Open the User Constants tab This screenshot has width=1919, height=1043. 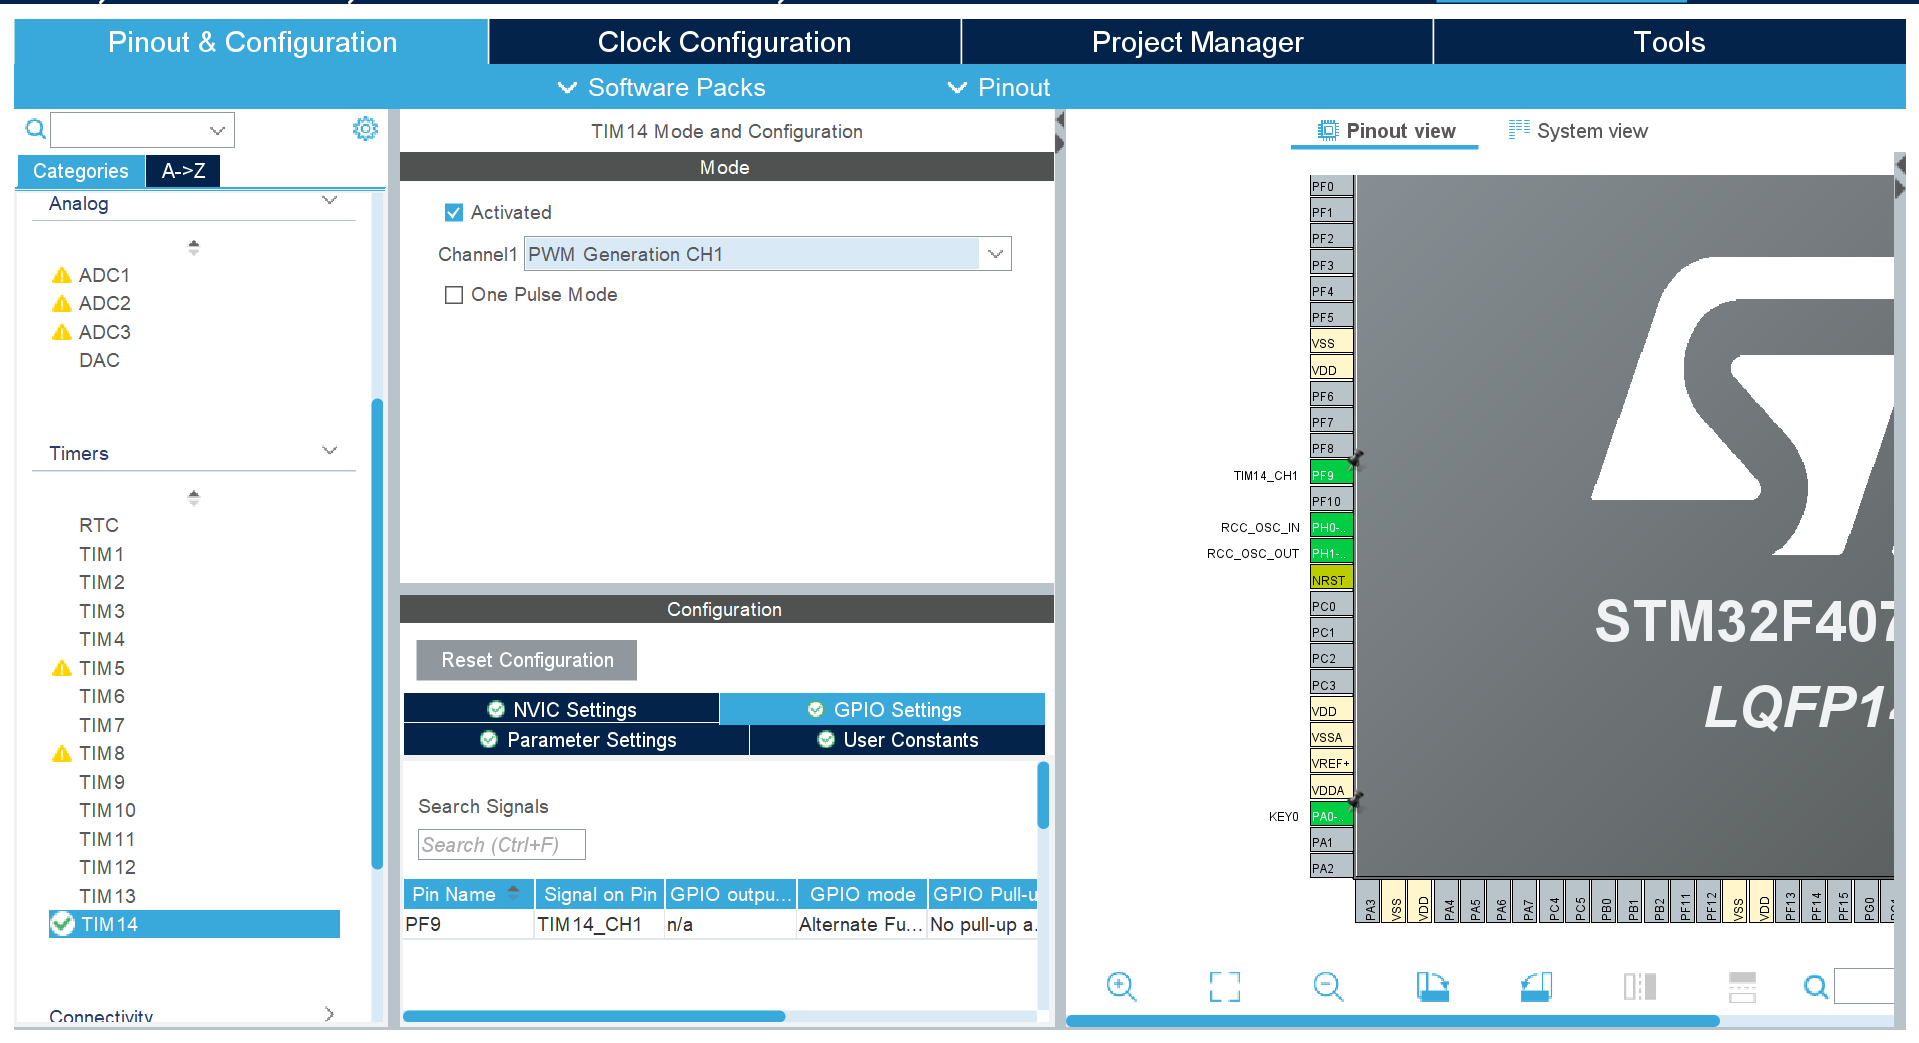[x=898, y=740]
